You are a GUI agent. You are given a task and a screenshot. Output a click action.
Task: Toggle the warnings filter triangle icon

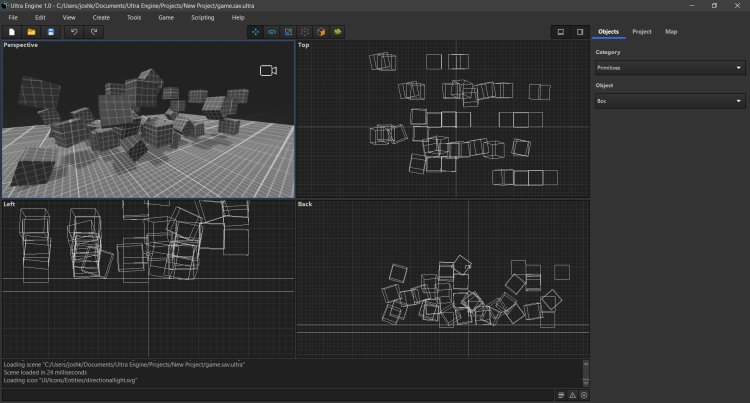(x=572, y=395)
